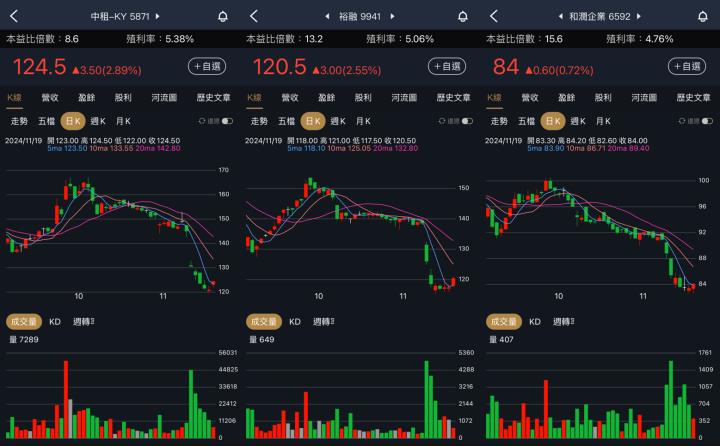The image size is (720, 446).
Task: Open 盈餘 tab in 中租-KY panel
Action: coord(86,97)
